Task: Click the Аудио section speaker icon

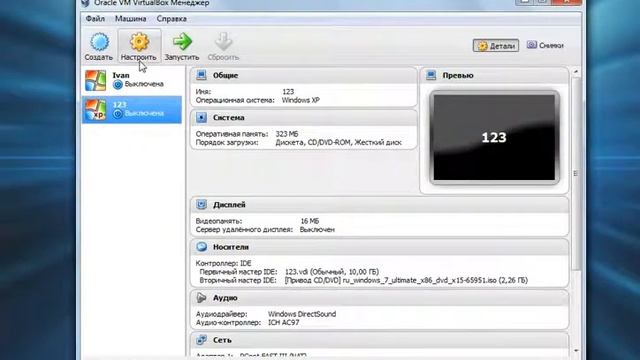Action: (201, 298)
